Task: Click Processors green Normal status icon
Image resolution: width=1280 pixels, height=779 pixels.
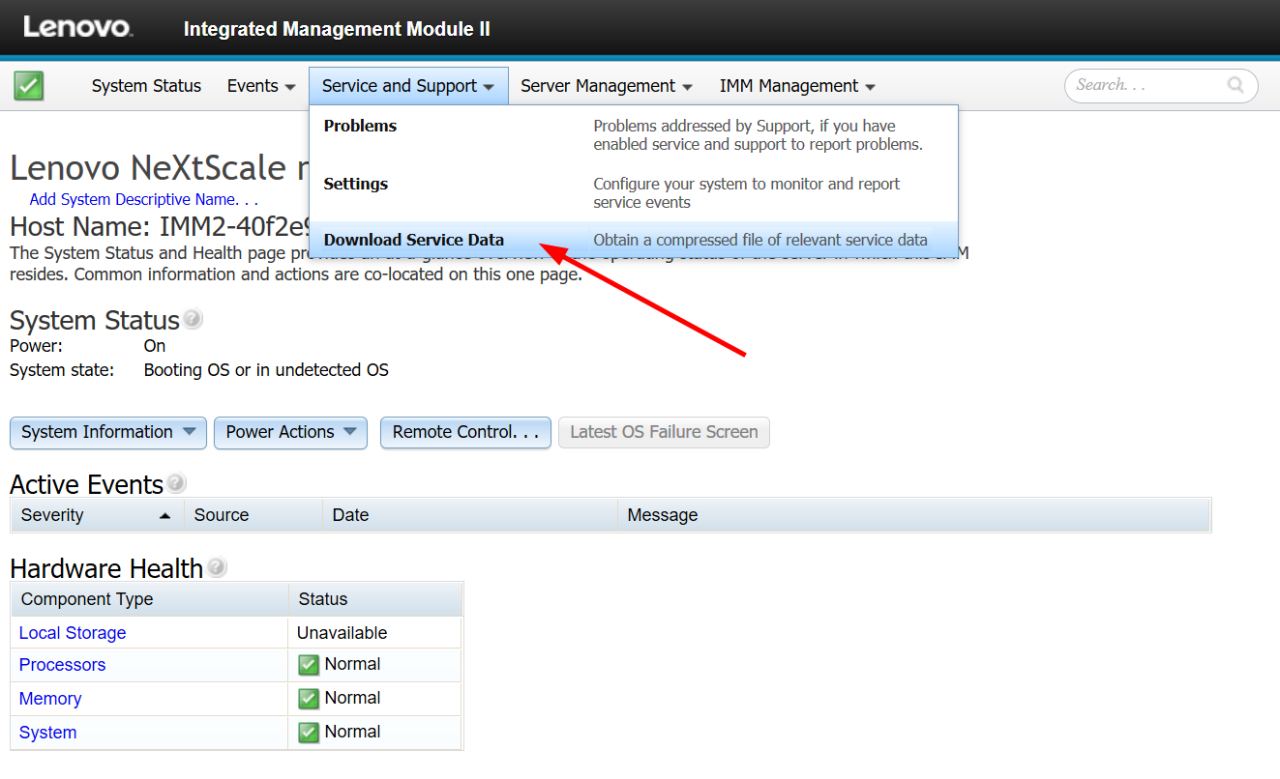Action: tap(309, 665)
